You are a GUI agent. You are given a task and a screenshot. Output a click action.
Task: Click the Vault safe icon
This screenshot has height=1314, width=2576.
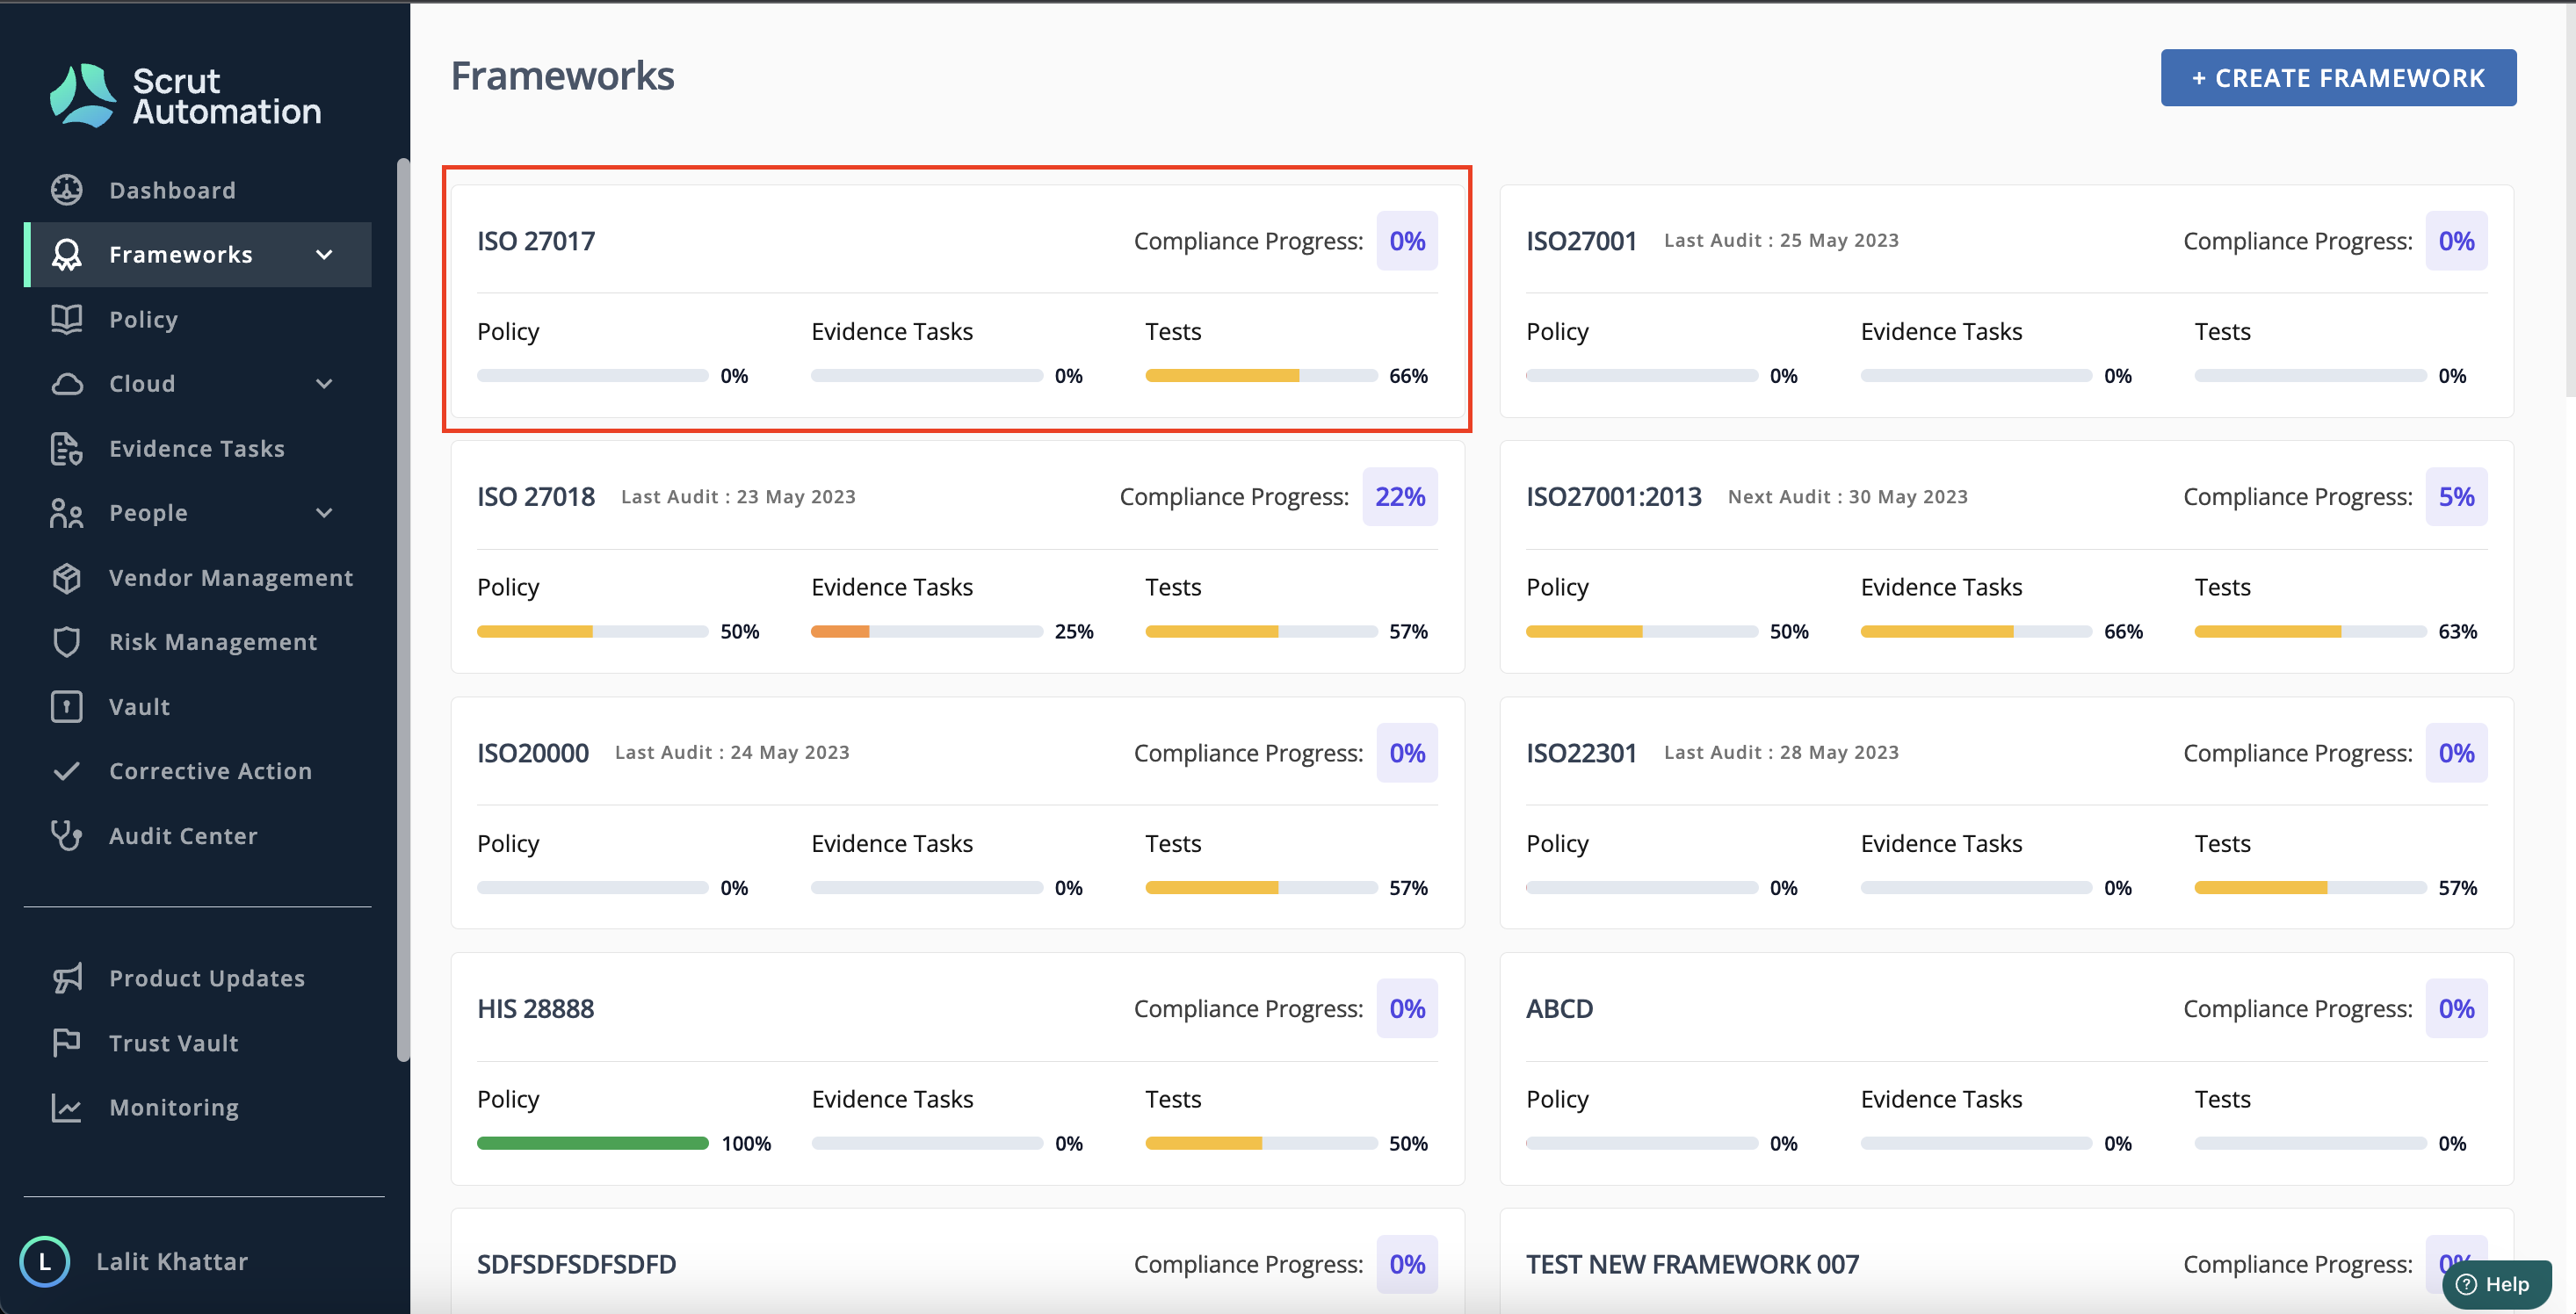pos(67,707)
